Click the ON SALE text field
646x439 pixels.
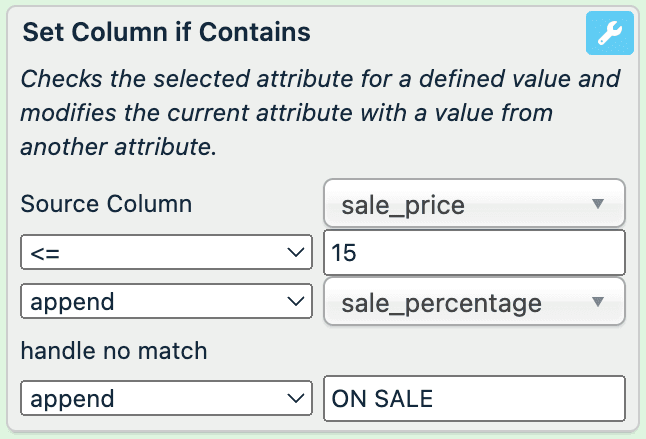475,398
